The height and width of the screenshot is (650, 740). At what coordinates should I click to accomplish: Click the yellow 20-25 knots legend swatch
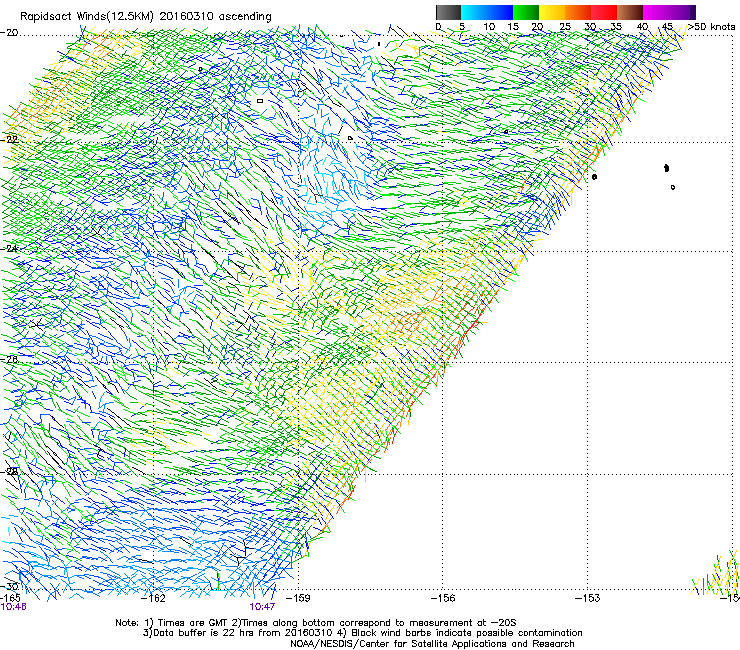552,12
